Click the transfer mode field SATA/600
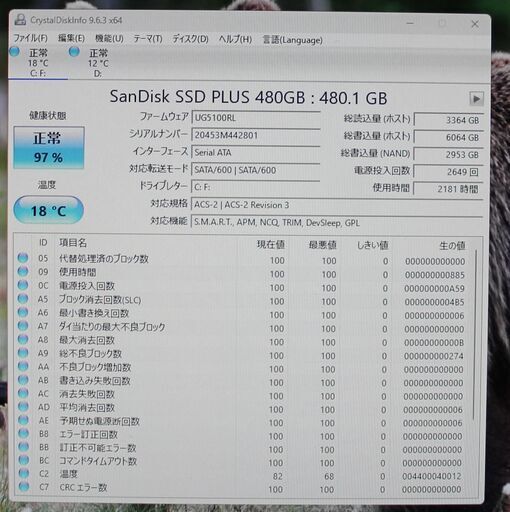The width and height of the screenshot is (510, 512). click(x=256, y=170)
